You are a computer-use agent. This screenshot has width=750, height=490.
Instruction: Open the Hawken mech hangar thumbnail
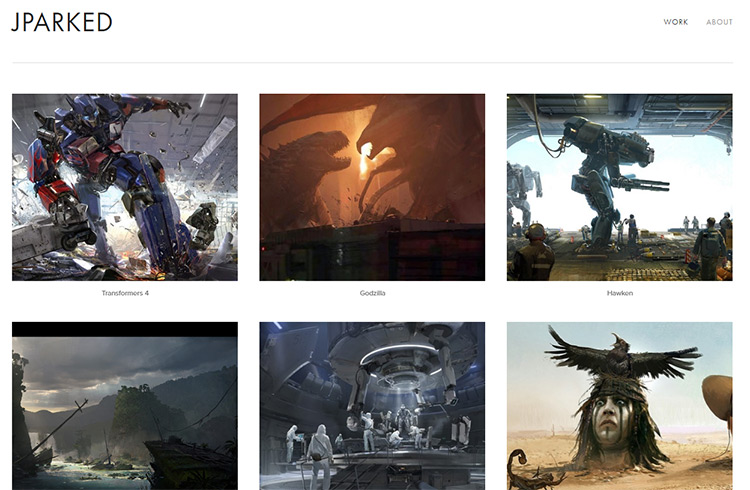(x=619, y=187)
